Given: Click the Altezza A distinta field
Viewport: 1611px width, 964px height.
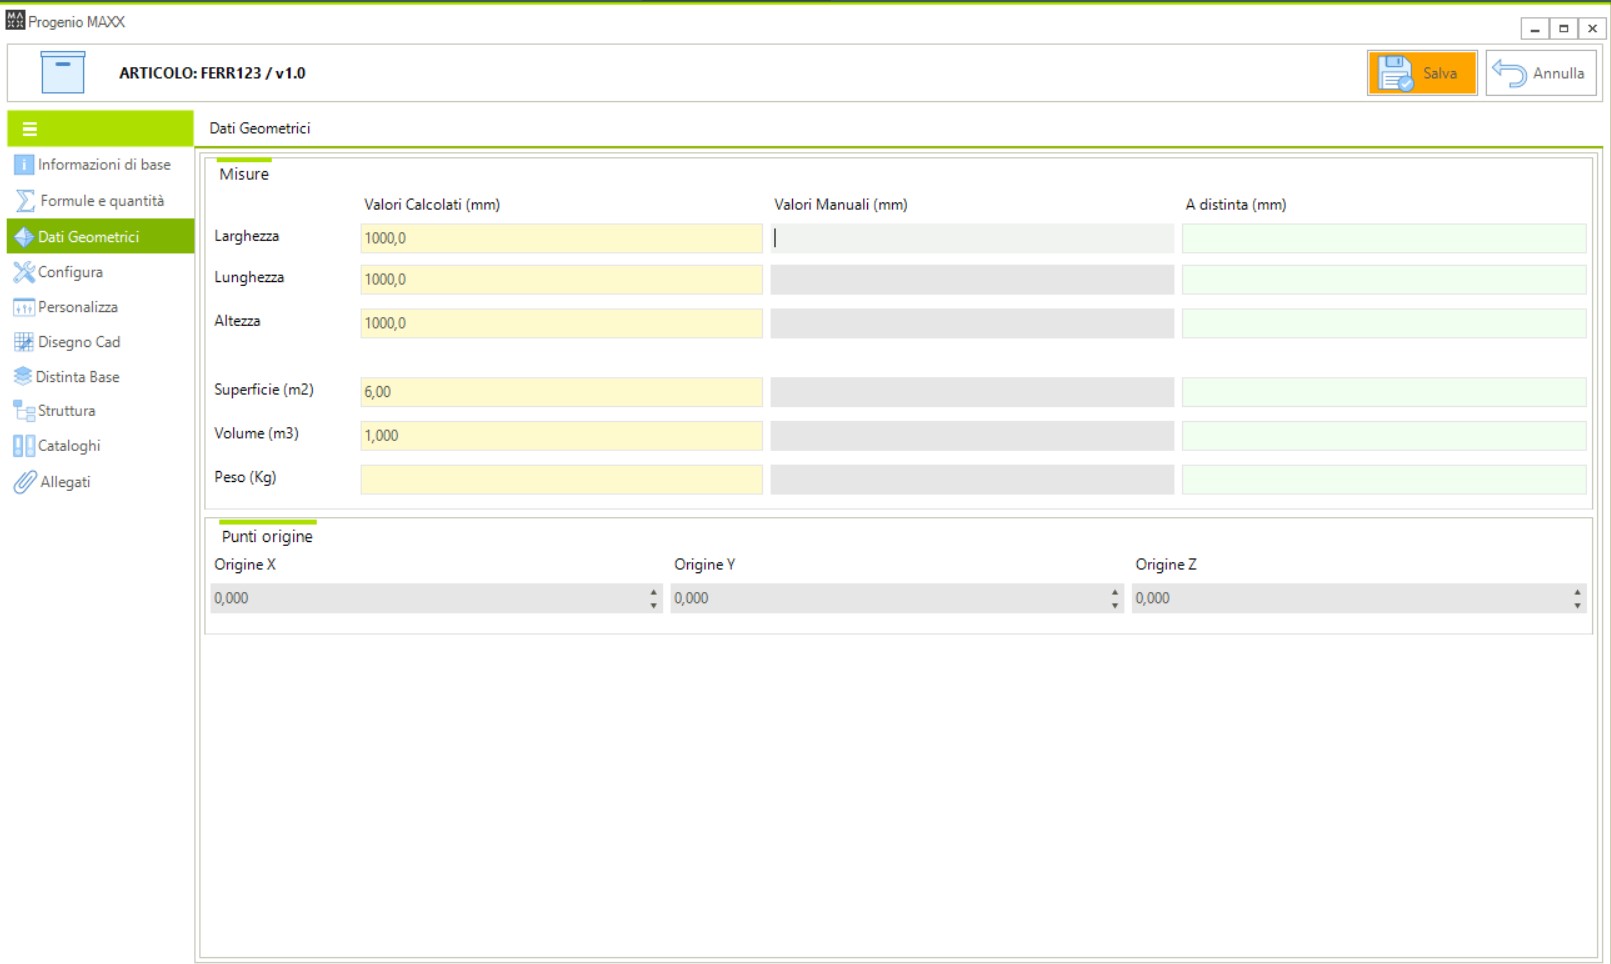Looking at the screenshot, I should click(x=1384, y=323).
